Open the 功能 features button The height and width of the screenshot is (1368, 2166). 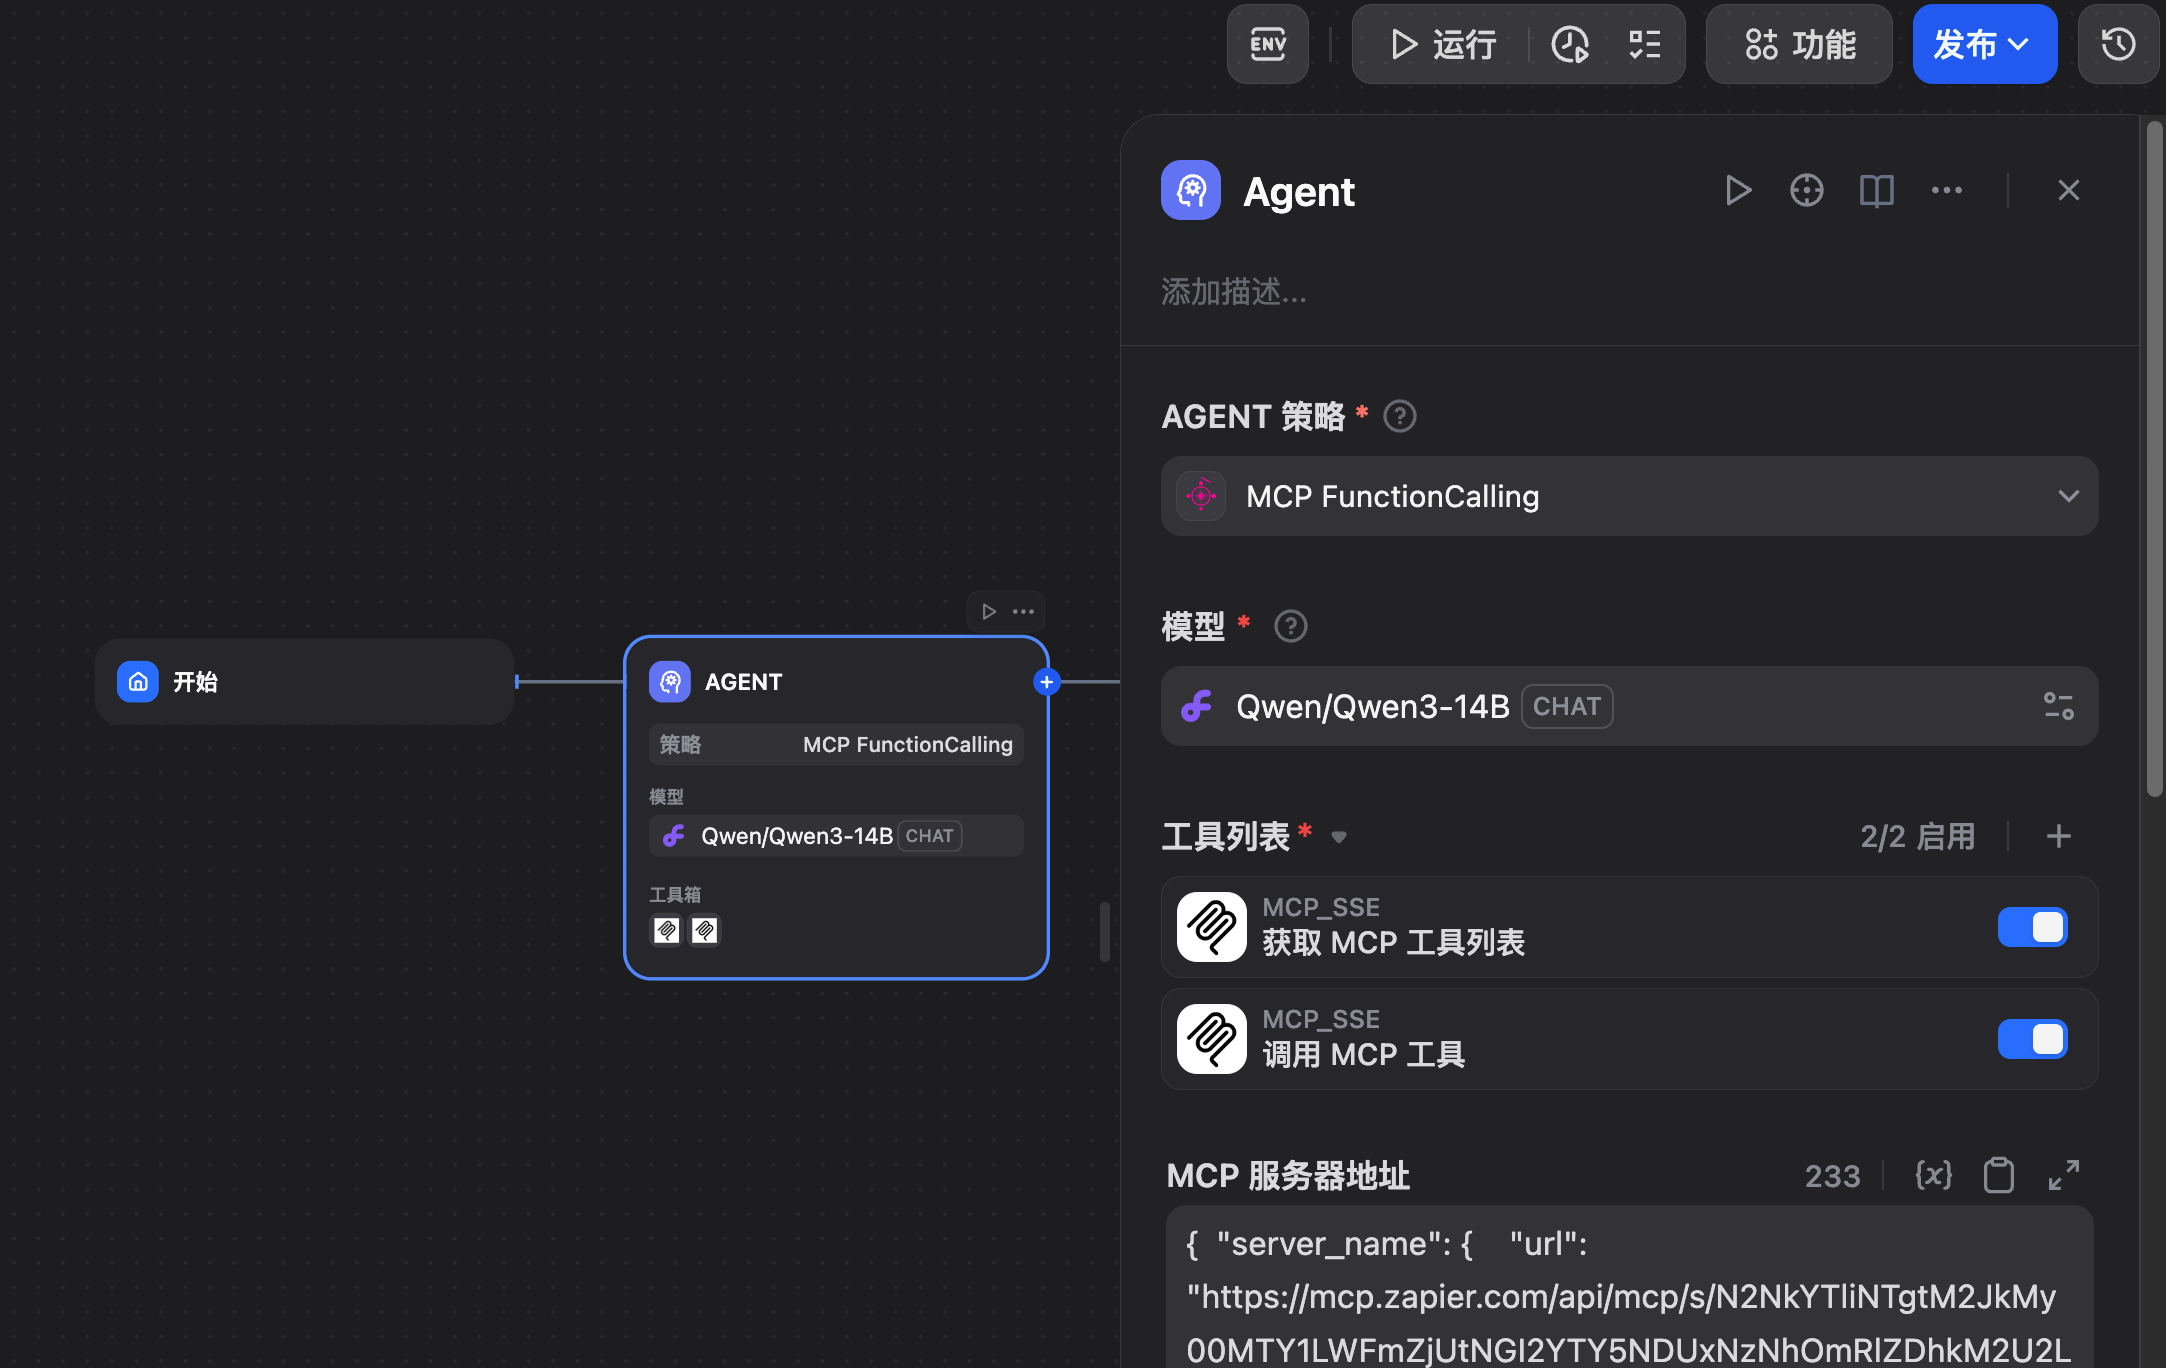pos(1799,44)
